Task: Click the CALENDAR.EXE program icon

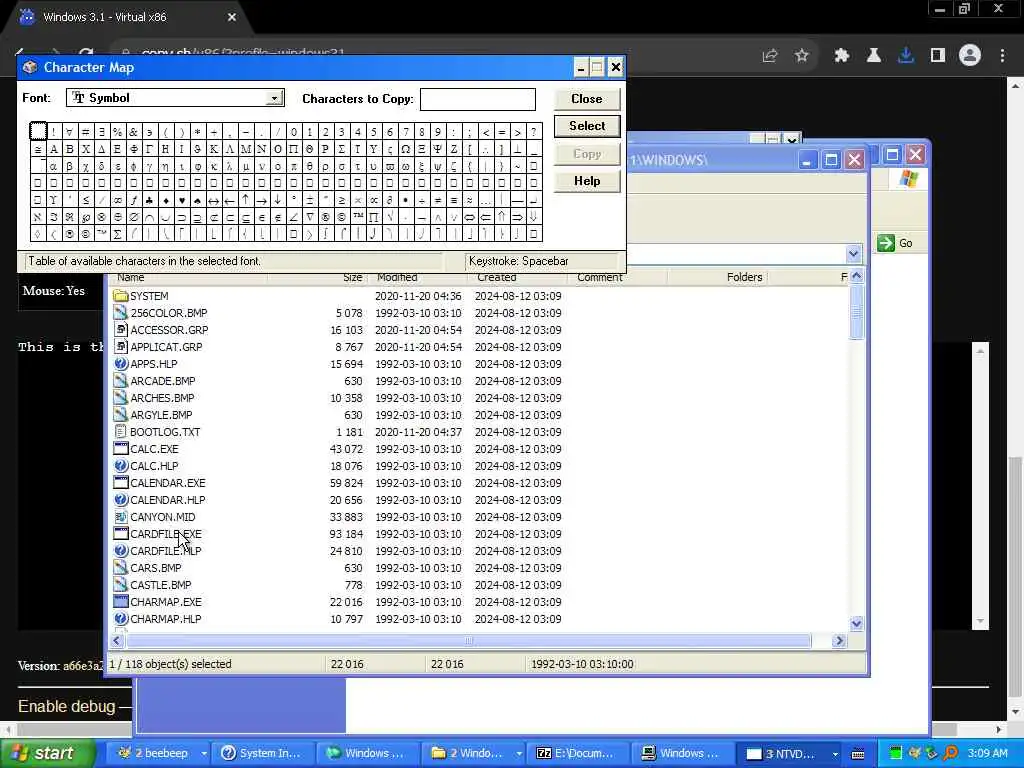Action: pos(120,483)
